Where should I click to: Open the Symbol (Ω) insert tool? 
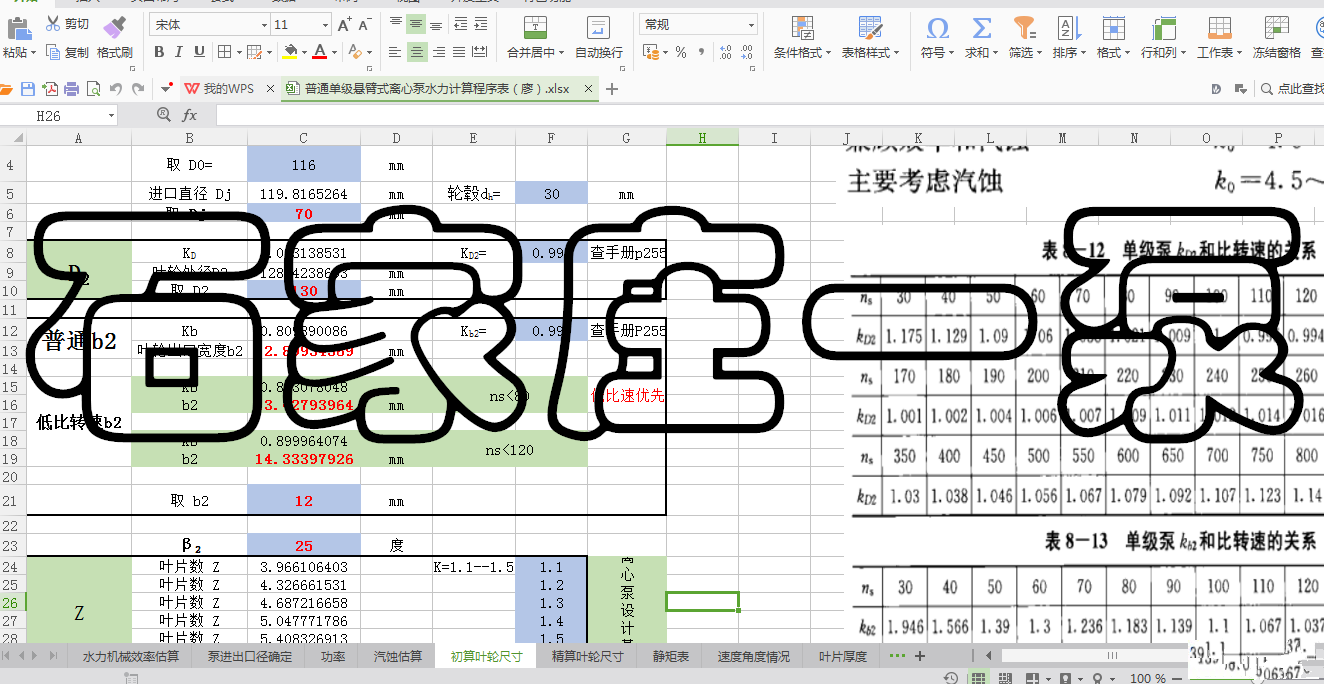[937, 28]
